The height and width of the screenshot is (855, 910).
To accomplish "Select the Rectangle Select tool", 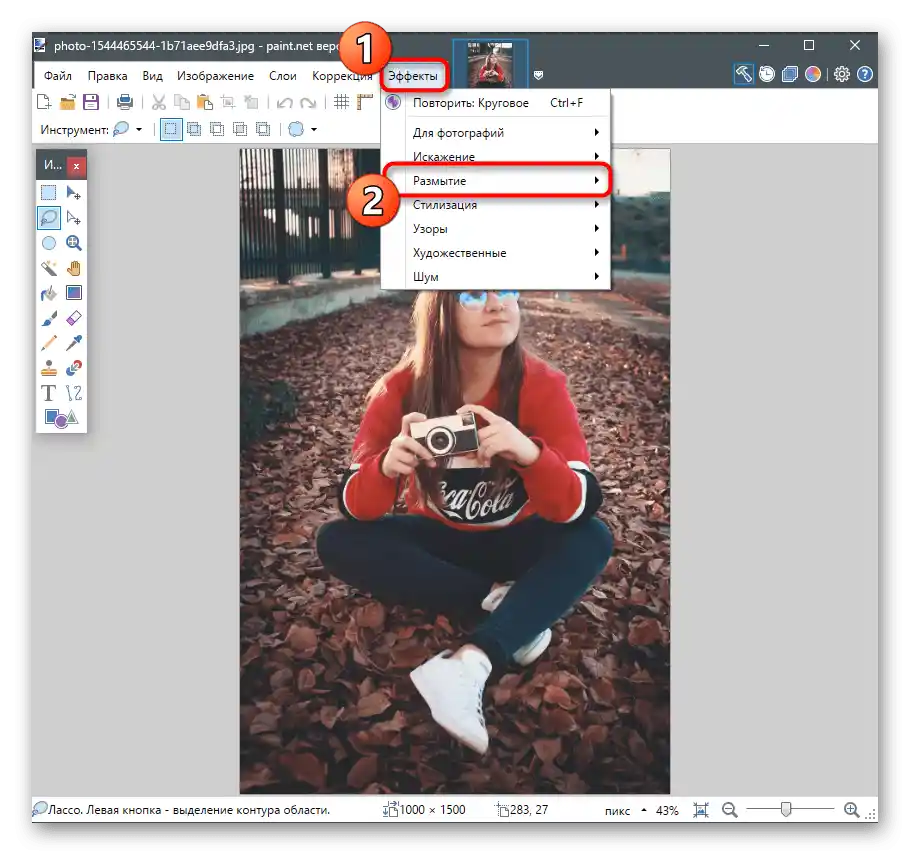I will coord(49,193).
